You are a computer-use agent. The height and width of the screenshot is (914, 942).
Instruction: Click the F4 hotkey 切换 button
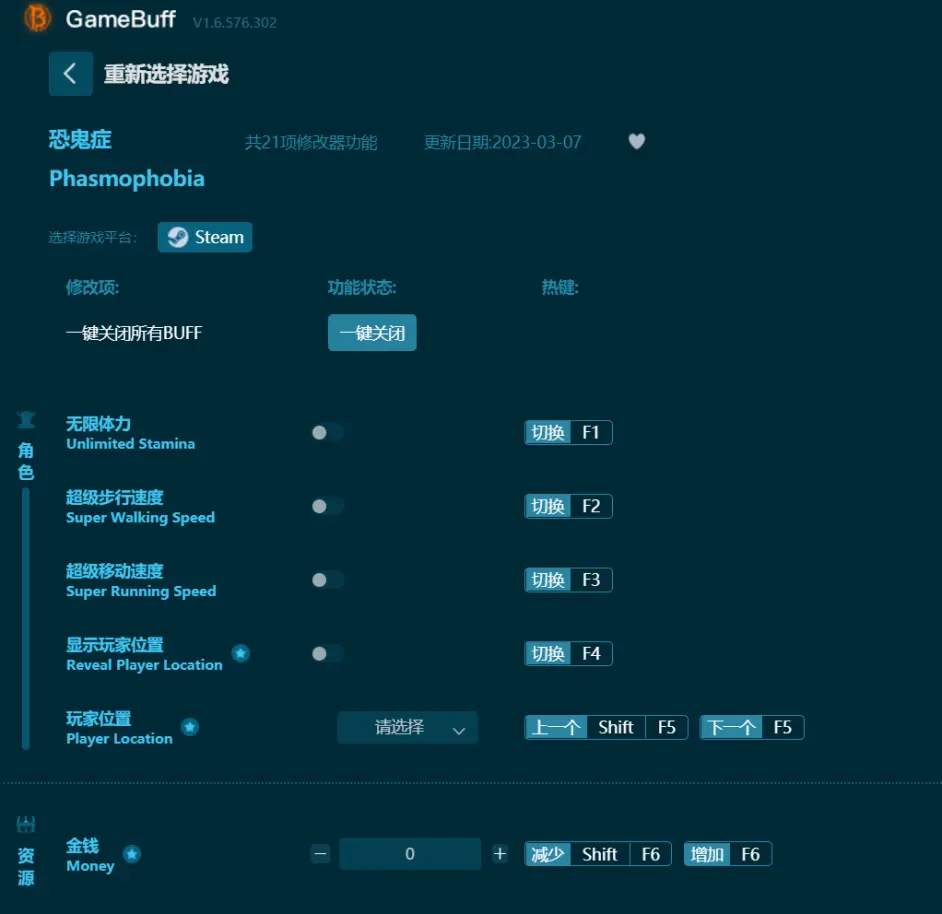click(x=568, y=654)
